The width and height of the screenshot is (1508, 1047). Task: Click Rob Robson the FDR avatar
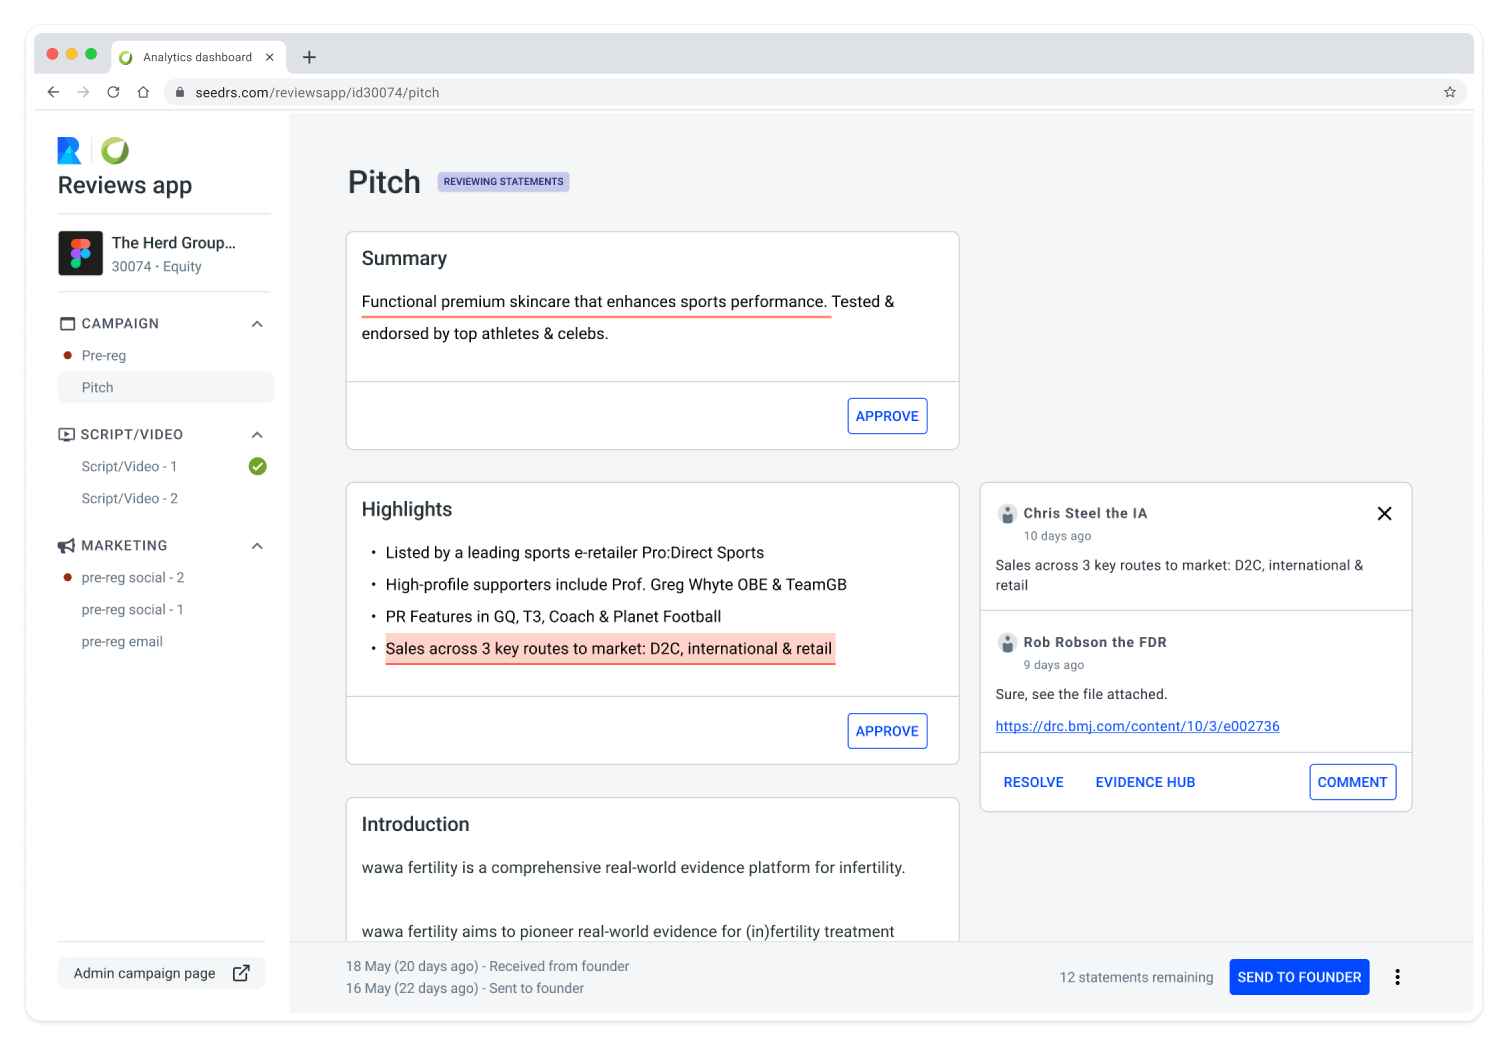coord(1007,643)
